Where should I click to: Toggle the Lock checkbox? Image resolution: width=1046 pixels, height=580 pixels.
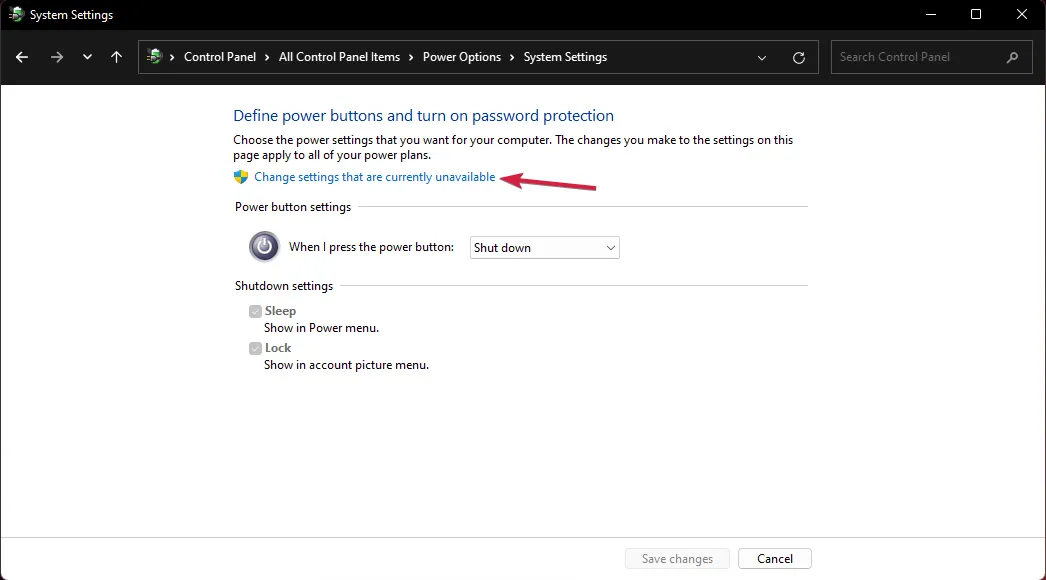[x=256, y=348]
